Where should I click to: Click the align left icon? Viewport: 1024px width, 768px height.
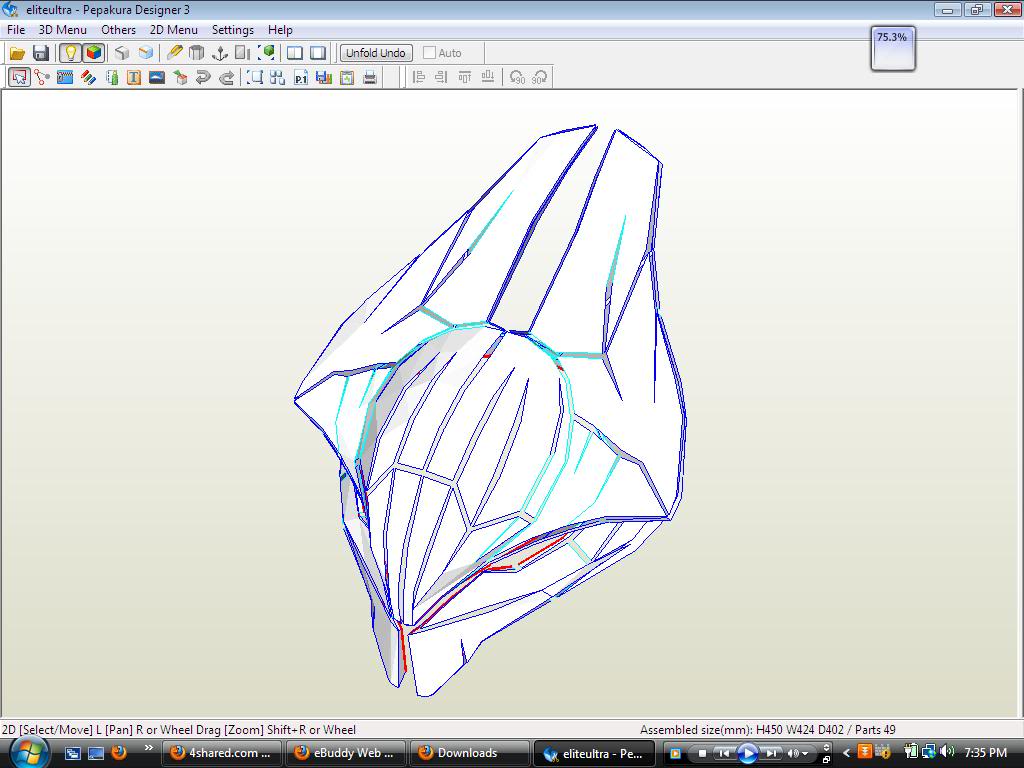coord(419,78)
